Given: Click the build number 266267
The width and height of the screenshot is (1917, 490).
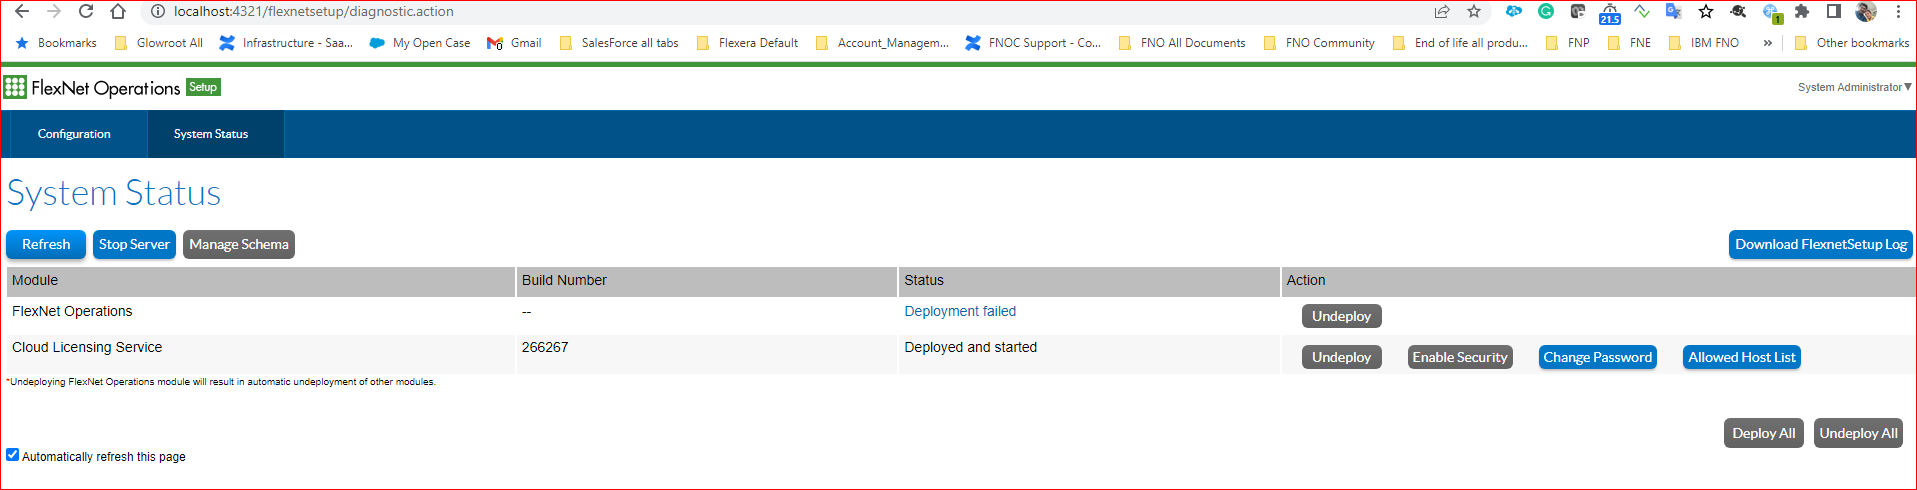Looking at the screenshot, I should point(545,348).
